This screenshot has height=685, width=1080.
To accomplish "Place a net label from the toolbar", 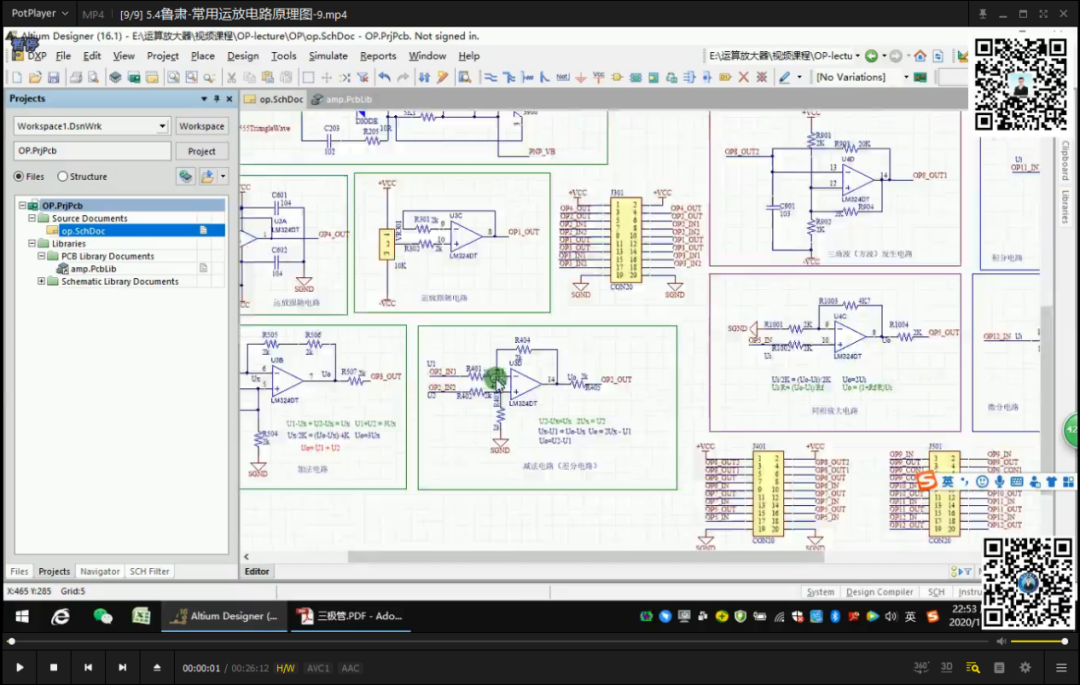I will pyautogui.click(x=563, y=77).
